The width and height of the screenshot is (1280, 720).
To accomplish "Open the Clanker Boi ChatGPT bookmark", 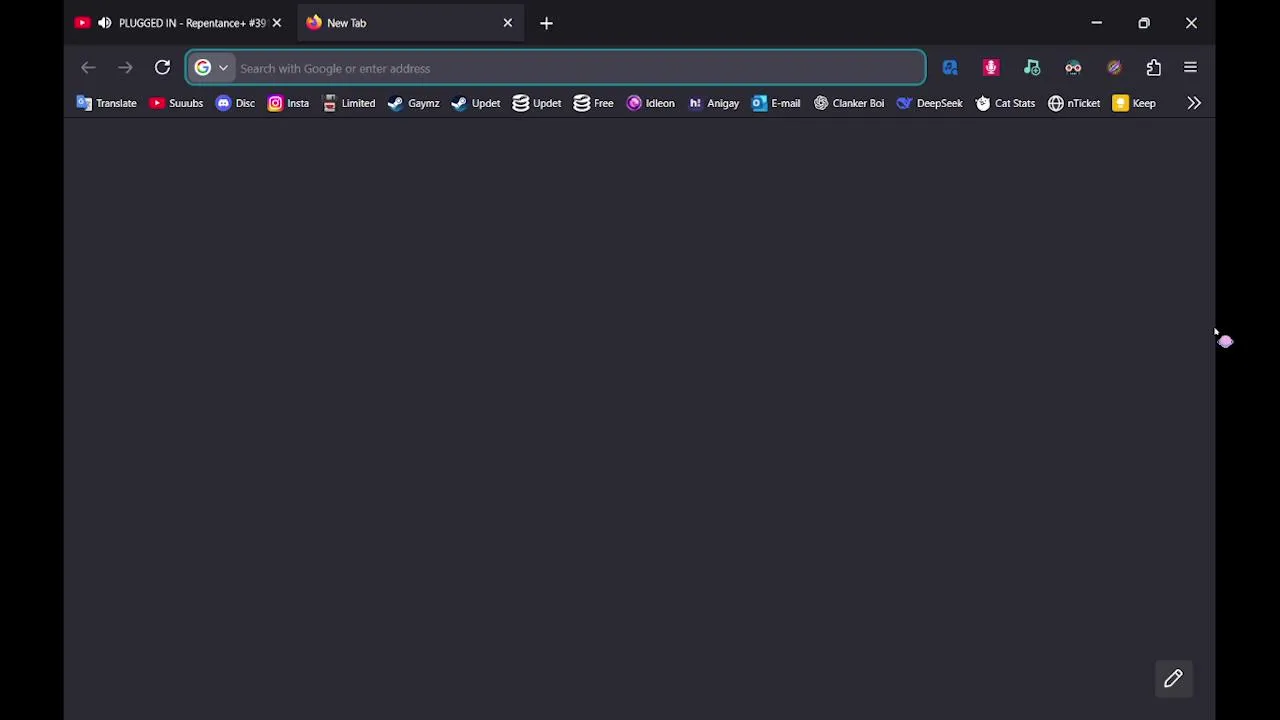I will (849, 103).
